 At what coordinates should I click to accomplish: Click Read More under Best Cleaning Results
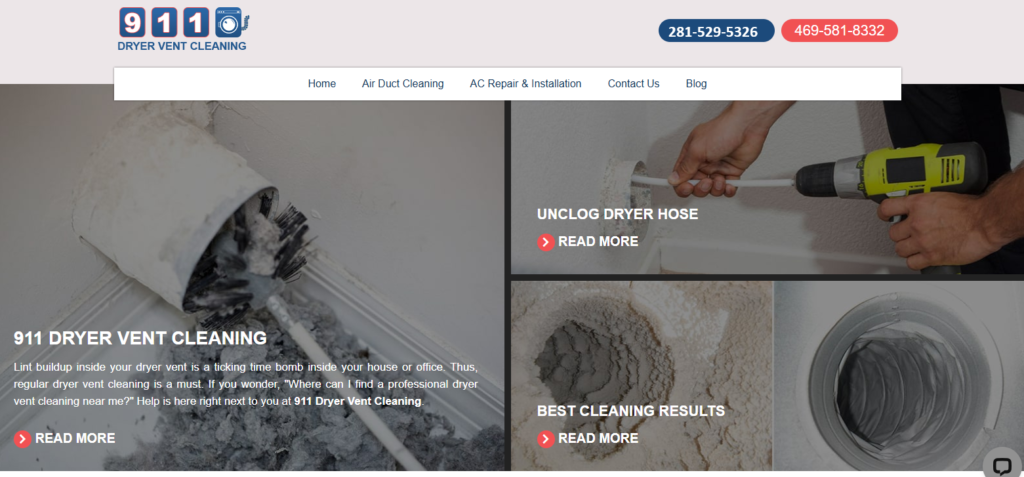point(598,438)
